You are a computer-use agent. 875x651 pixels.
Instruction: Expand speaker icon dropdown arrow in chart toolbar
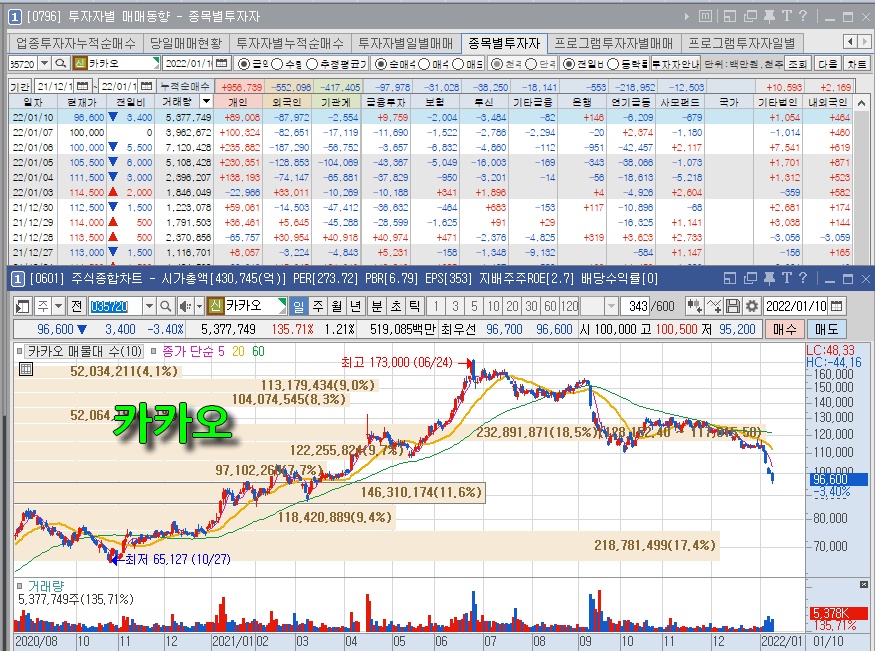tap(198, 306)
